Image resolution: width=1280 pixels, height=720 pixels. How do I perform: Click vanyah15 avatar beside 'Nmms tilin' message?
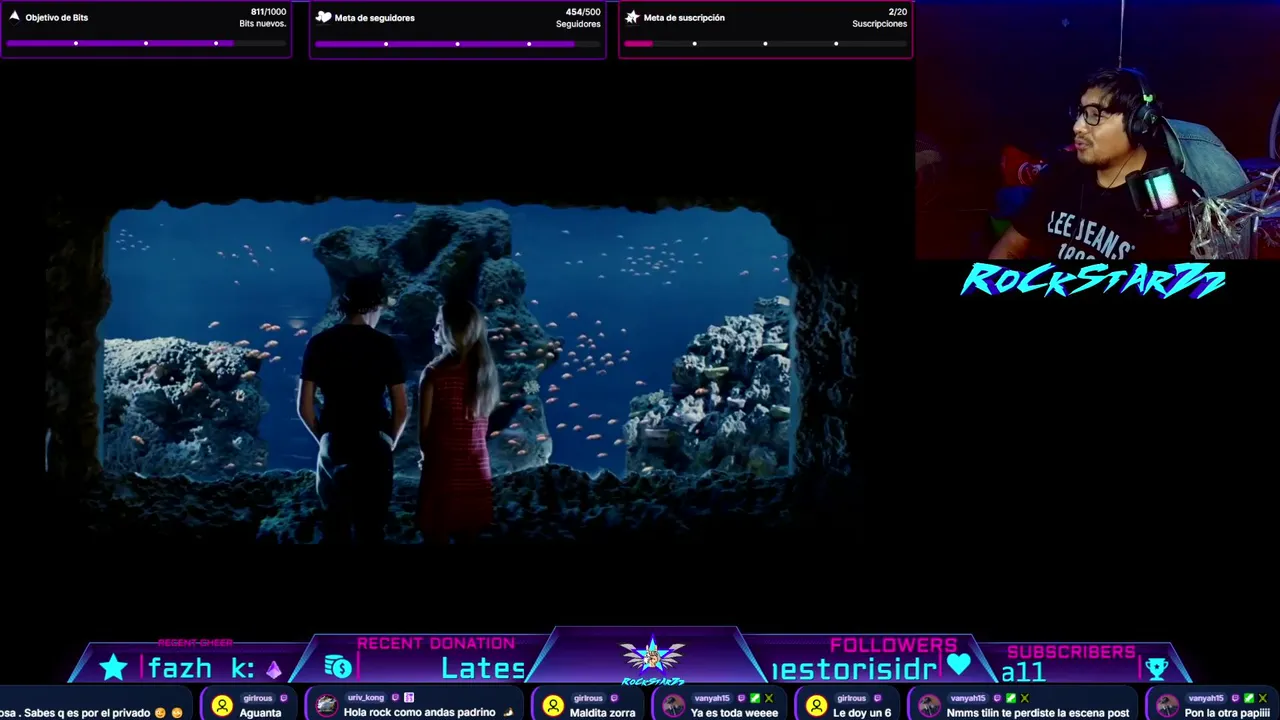click(x=929, y=706)
